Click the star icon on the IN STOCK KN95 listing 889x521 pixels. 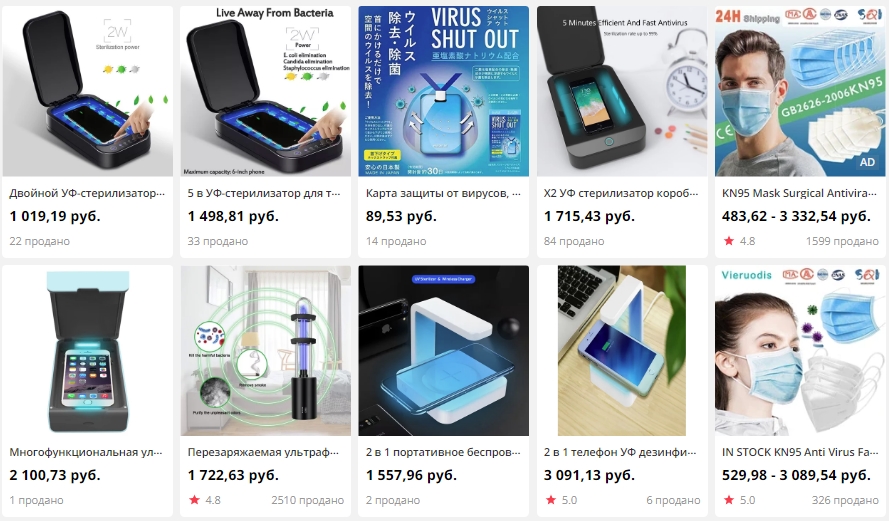[x=729, y=500]
